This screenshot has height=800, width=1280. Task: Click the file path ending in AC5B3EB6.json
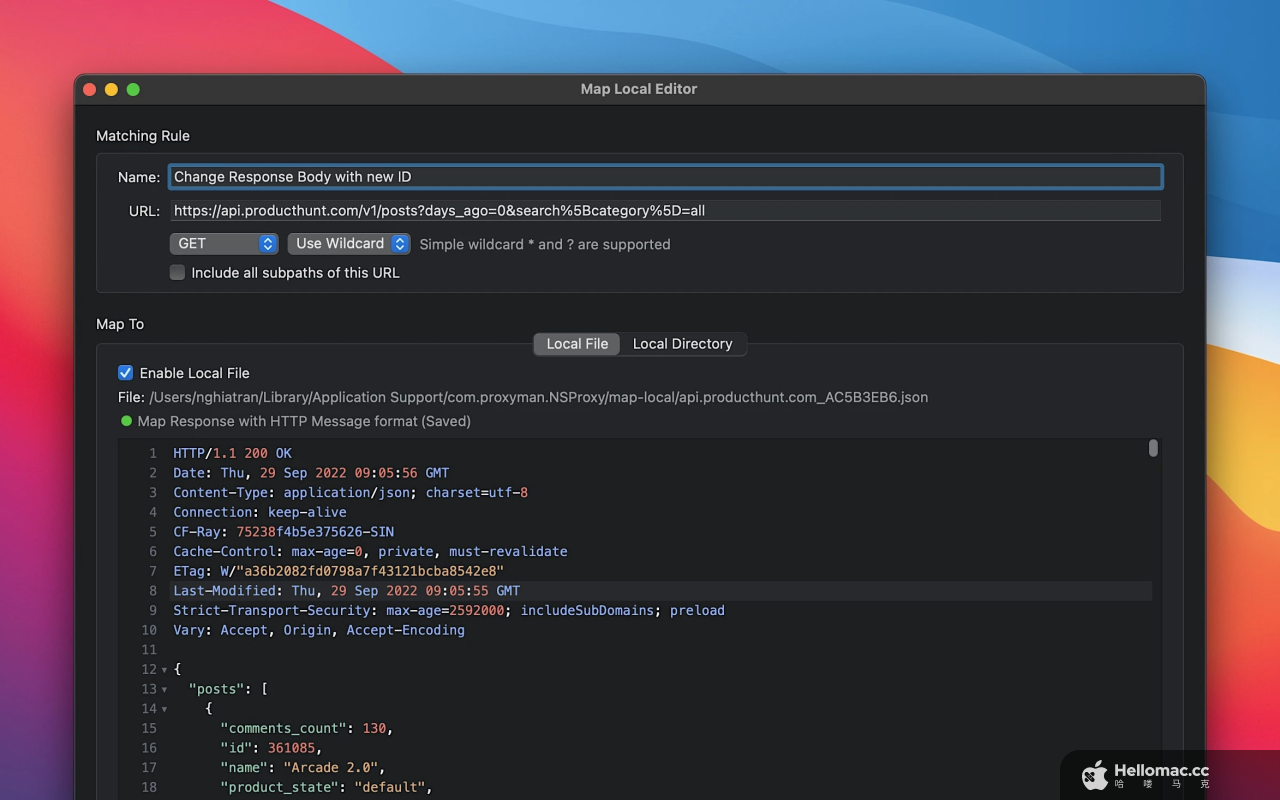point(538,397)
